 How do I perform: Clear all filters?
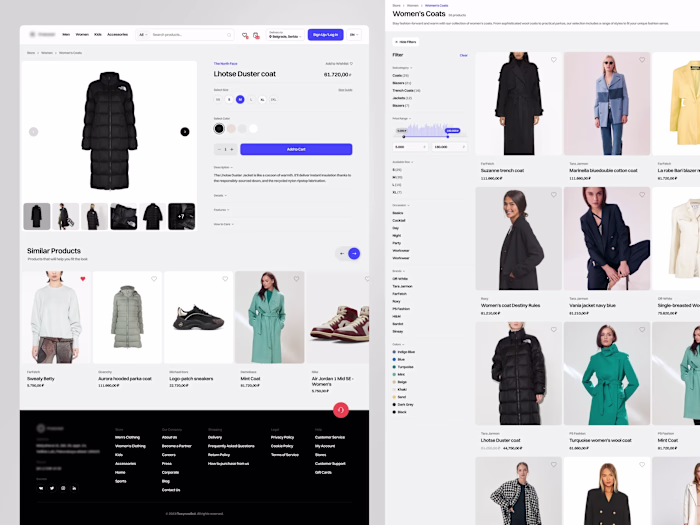click(463, 55)
